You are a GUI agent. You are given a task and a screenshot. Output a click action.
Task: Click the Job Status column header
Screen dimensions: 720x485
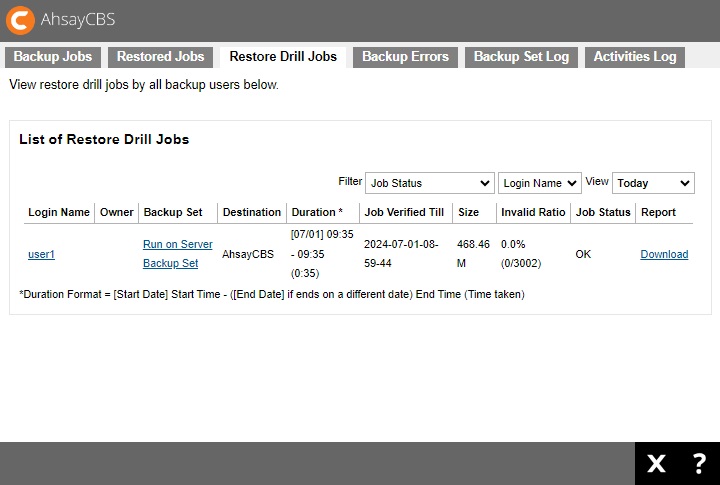[603, 212]
